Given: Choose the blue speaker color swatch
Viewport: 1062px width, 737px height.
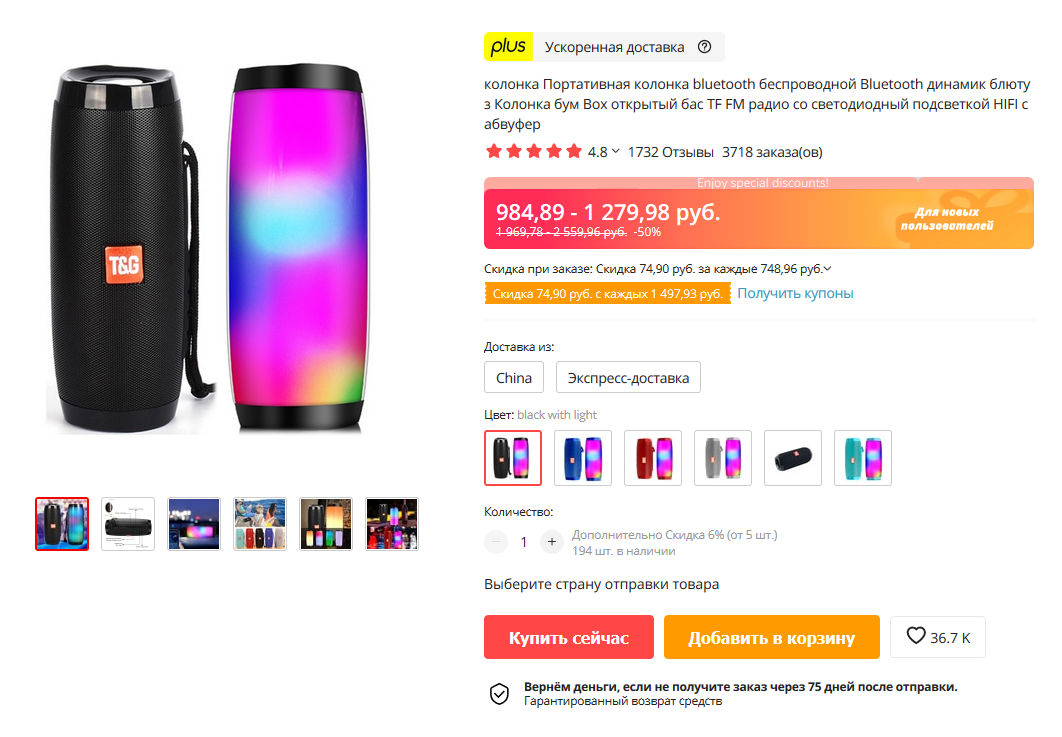Looking at the screenshot, I should coord(583,458).
